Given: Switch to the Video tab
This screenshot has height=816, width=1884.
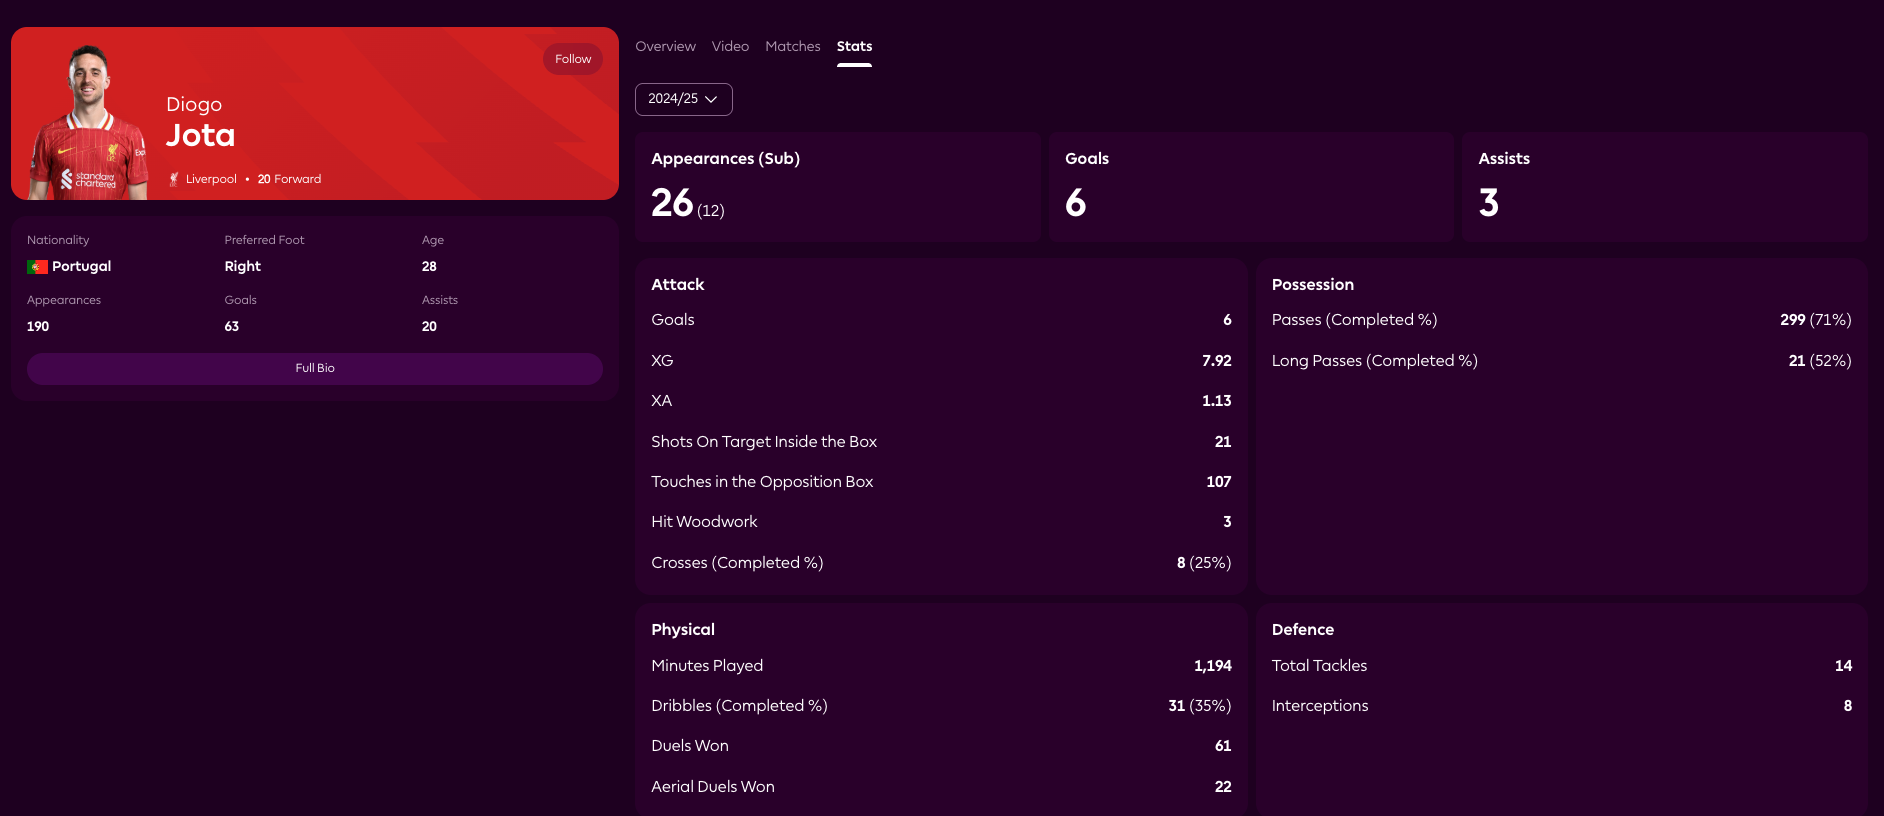Looking at the screenshot, I should click(x=730, y=46).
